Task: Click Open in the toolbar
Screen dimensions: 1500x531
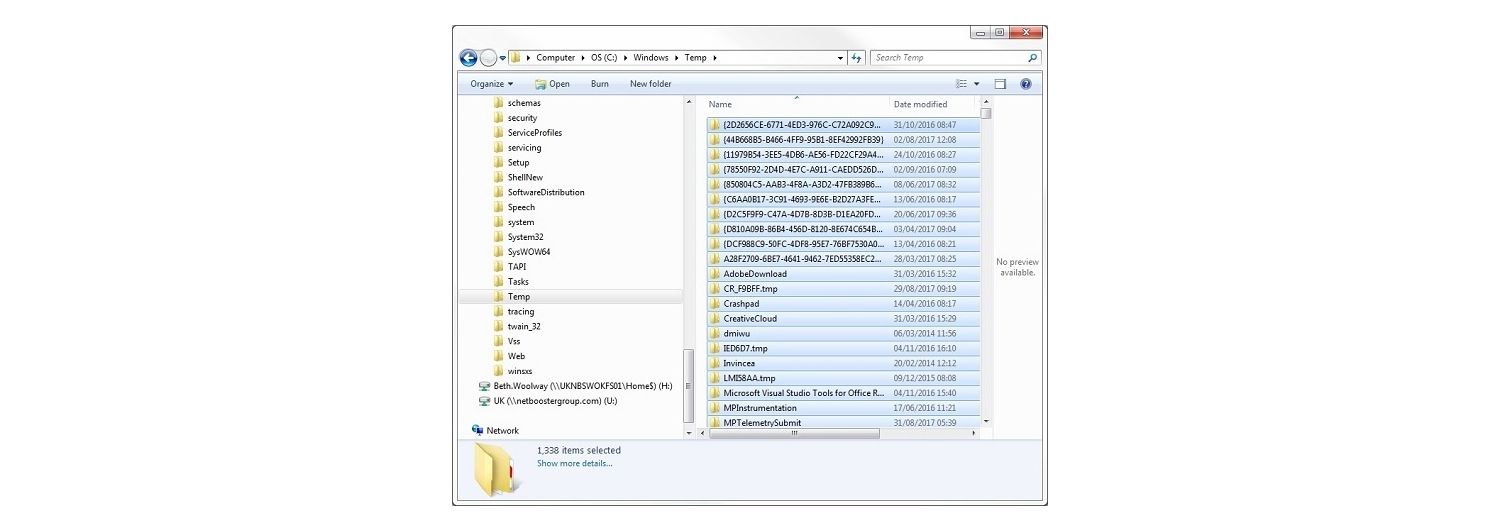Action: coord(552,84)
